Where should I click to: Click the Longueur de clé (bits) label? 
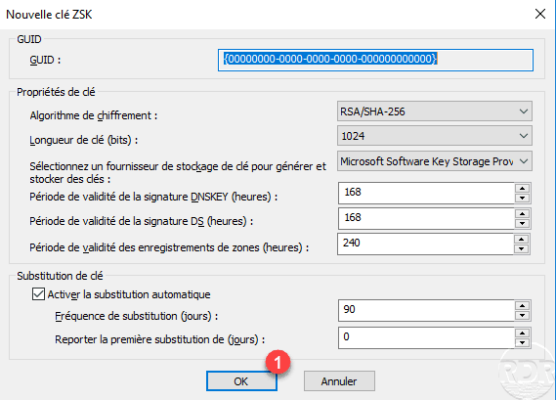[x=84, y=140]
